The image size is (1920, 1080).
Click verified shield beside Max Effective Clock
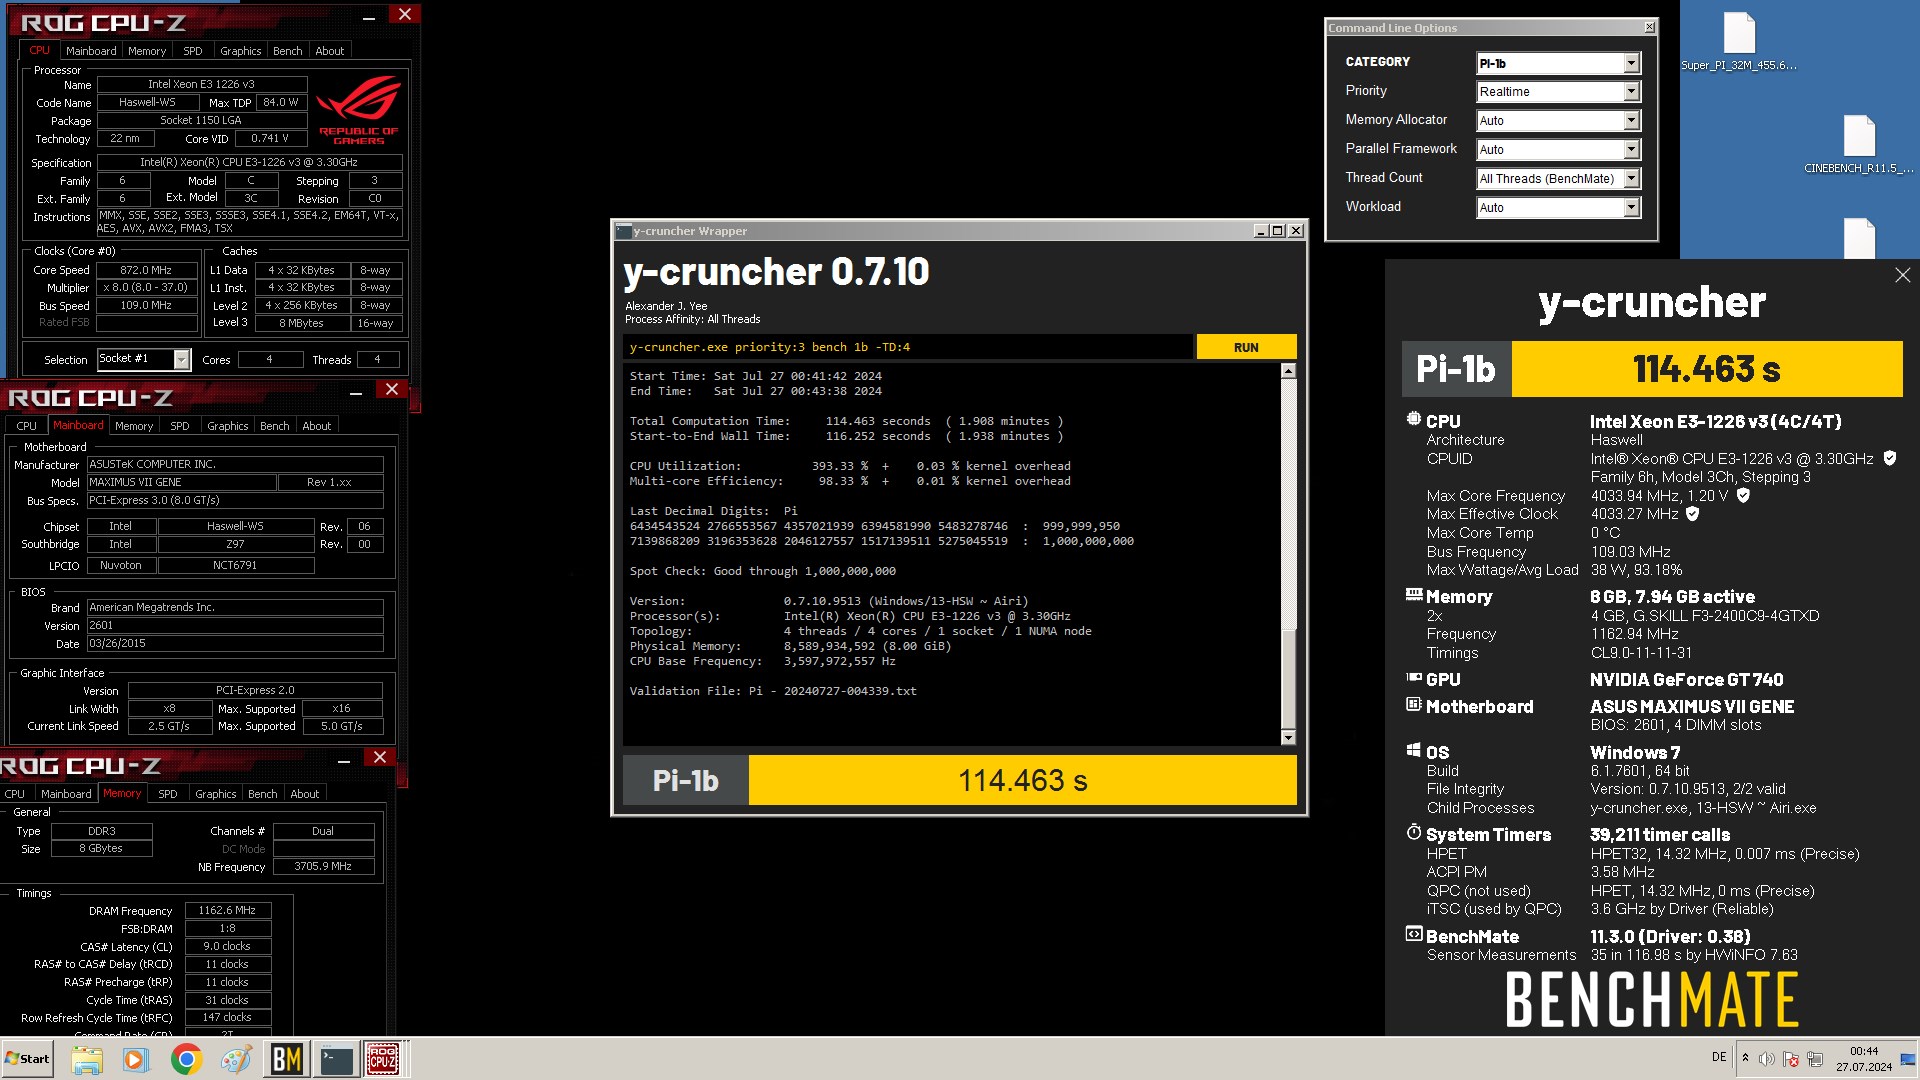click(x=1693, y=513)
